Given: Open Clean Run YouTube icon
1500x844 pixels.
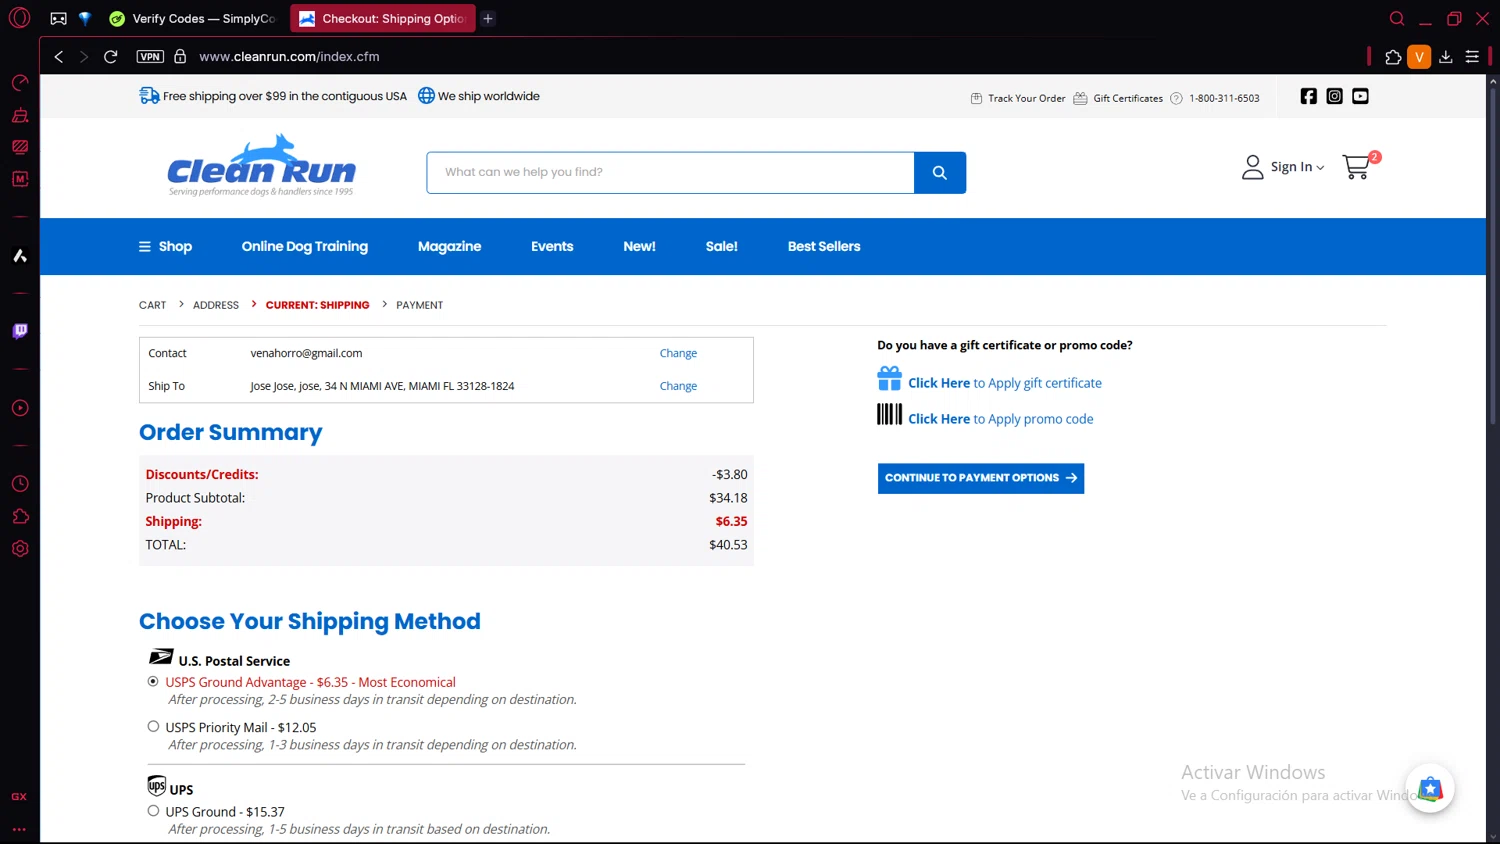Looking at the screenshot, I should pyautogui.click(x=1360, y=96).
